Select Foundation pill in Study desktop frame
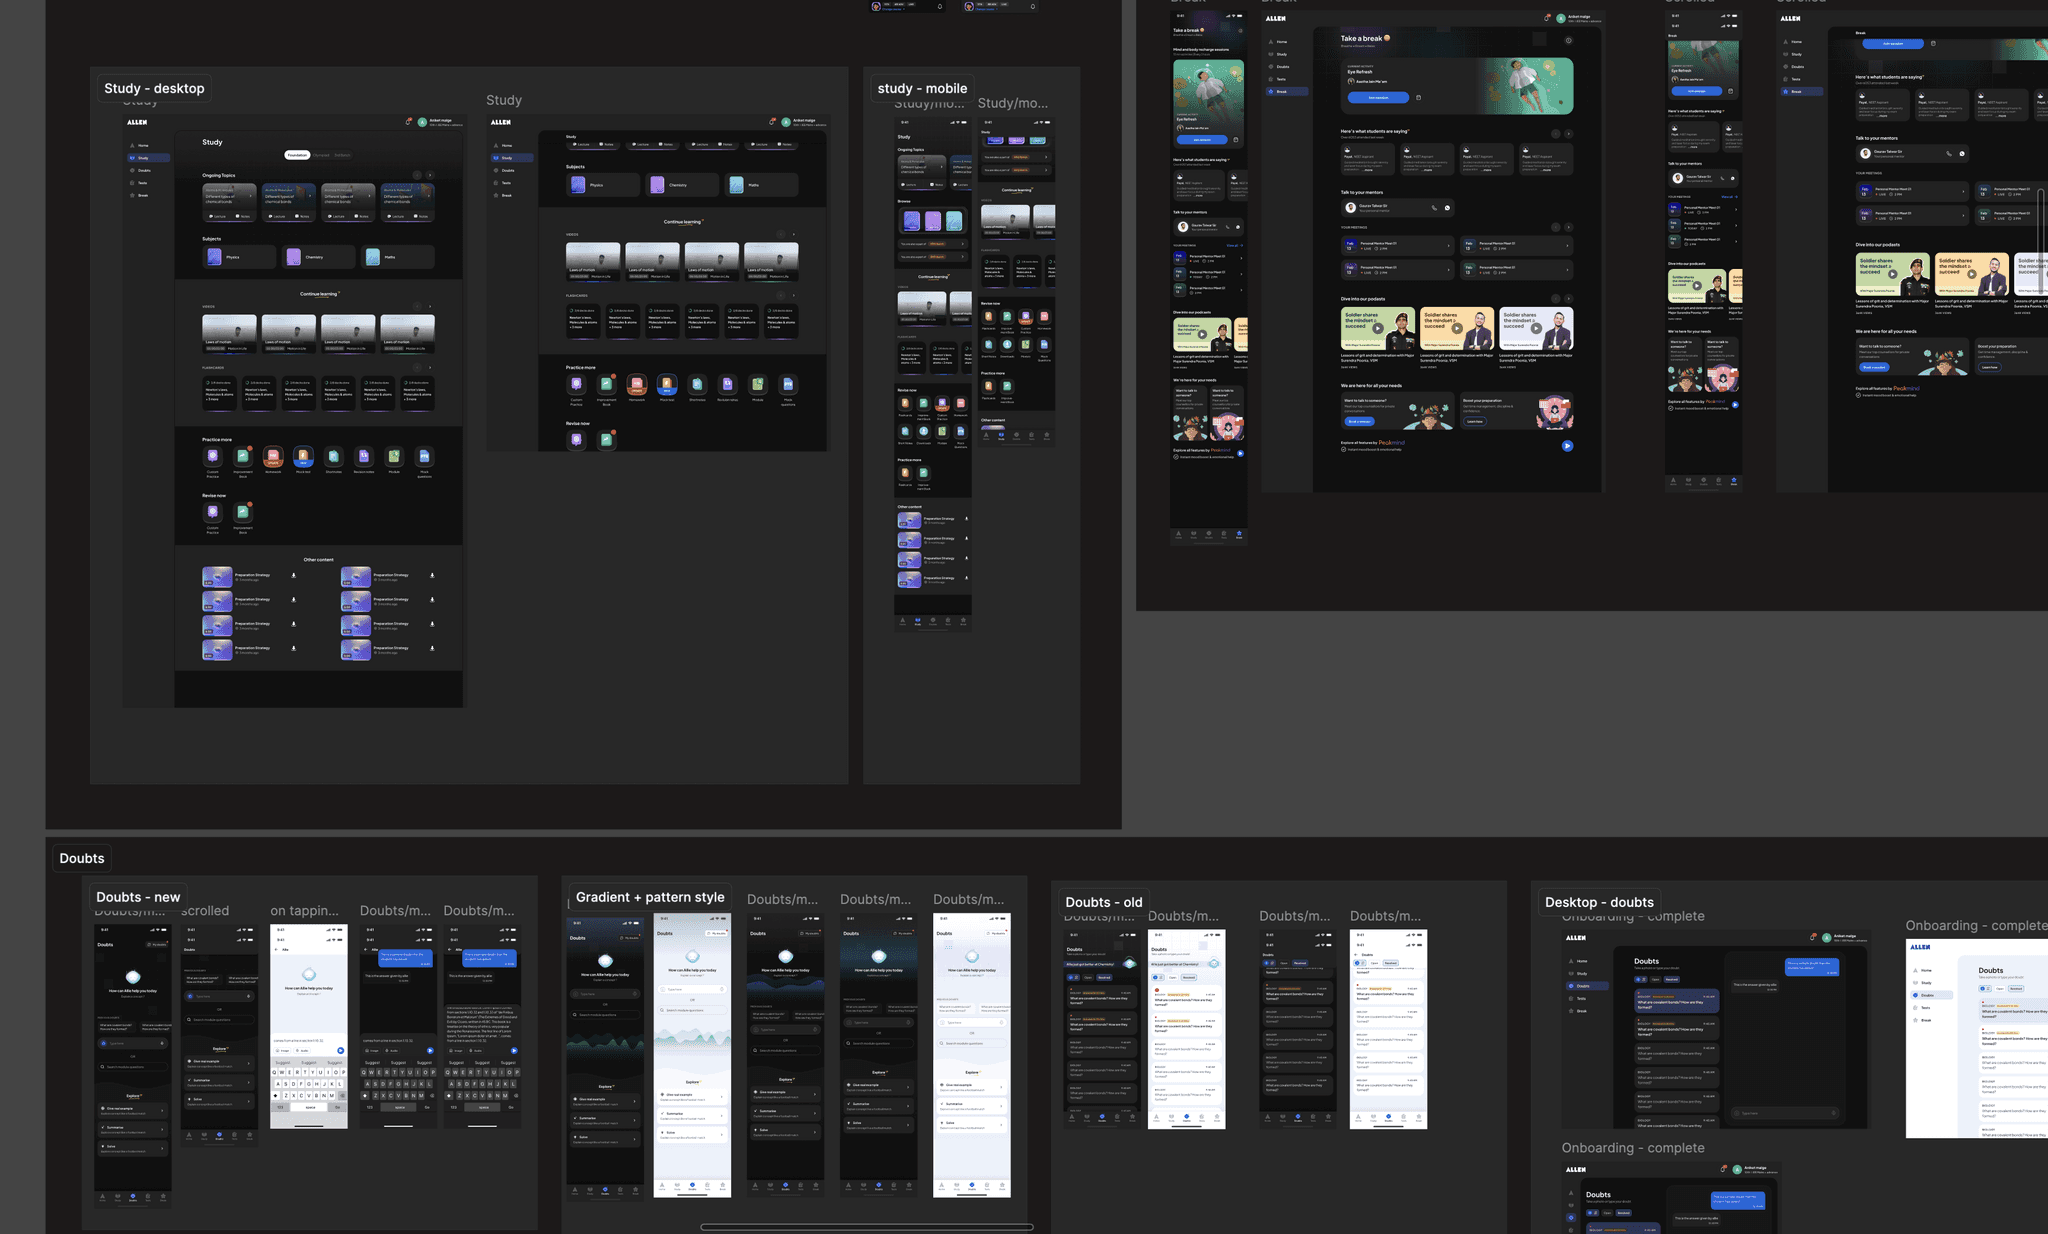The height and width of the screenshot is (1234, 2048). click(297, 155)
